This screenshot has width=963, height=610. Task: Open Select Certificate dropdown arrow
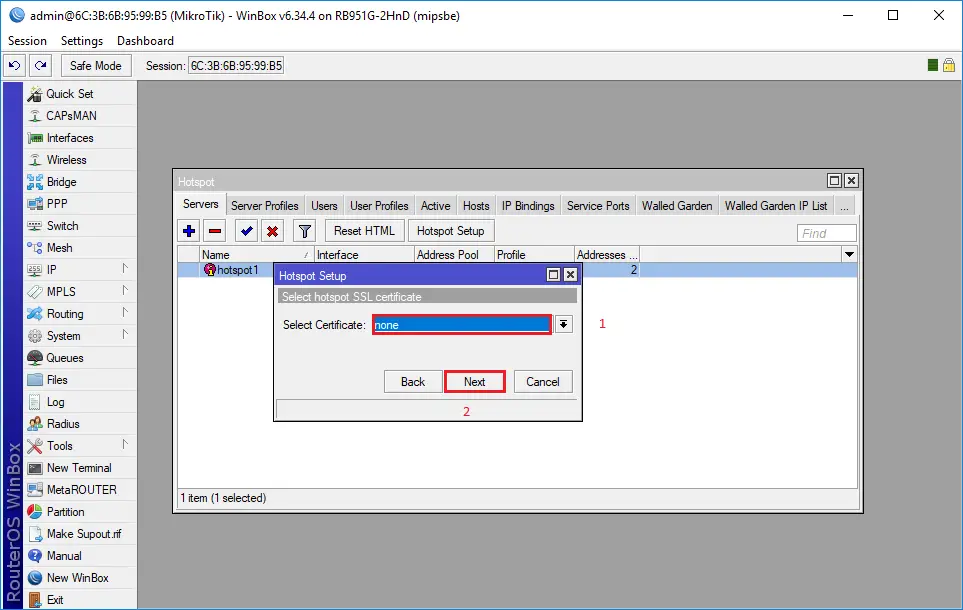click(x=563, y=324)
